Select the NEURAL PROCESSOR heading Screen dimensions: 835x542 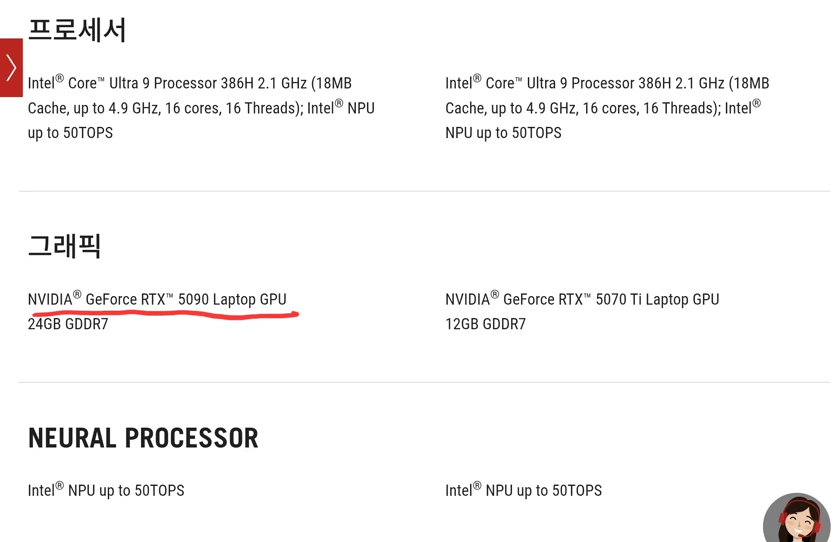pos(143,438)
